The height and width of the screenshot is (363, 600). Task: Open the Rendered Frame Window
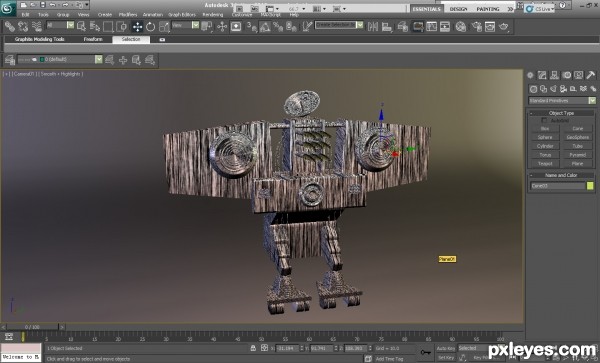pyautogui.click(x=490, y=26)
